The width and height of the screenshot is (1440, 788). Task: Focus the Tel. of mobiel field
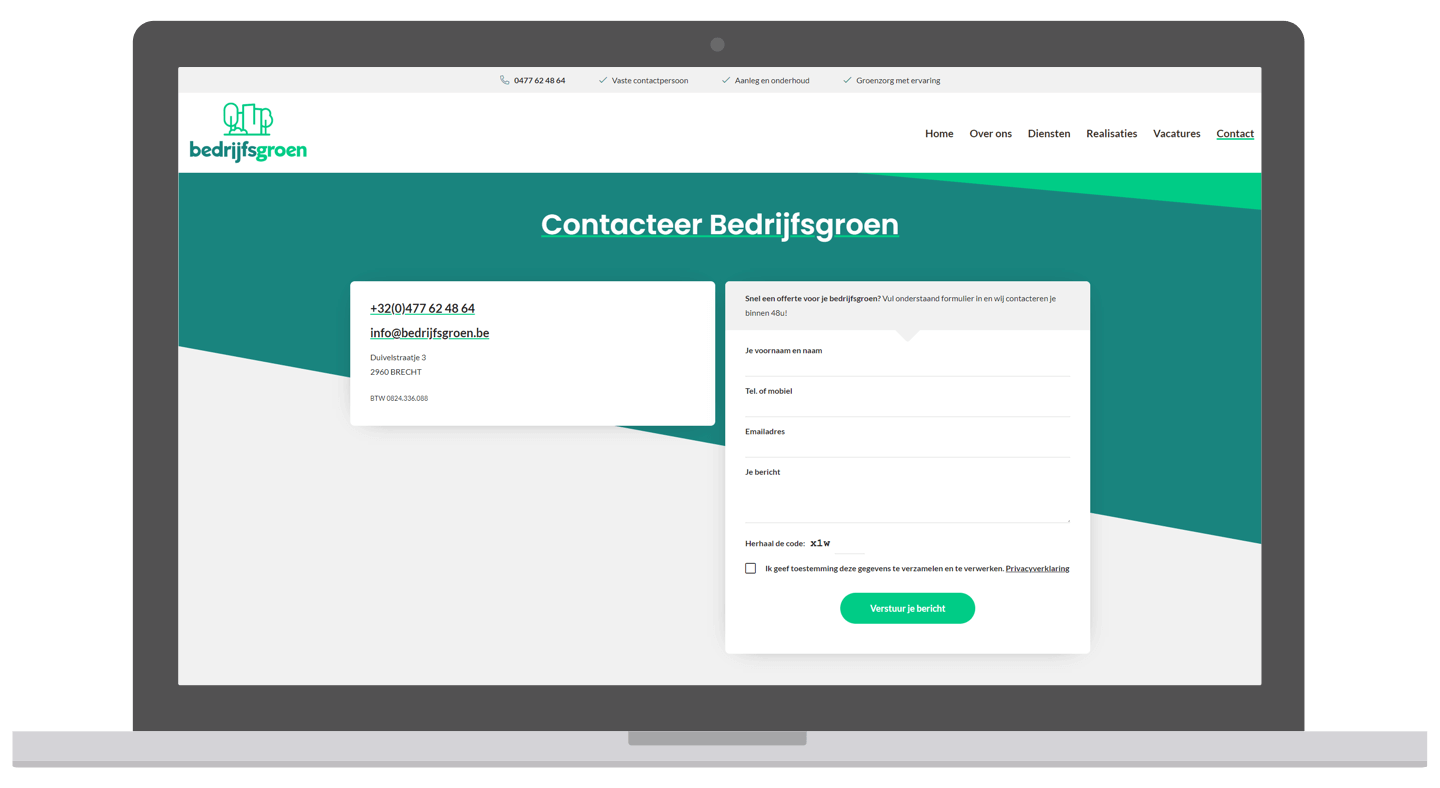(x=907, y=406)
